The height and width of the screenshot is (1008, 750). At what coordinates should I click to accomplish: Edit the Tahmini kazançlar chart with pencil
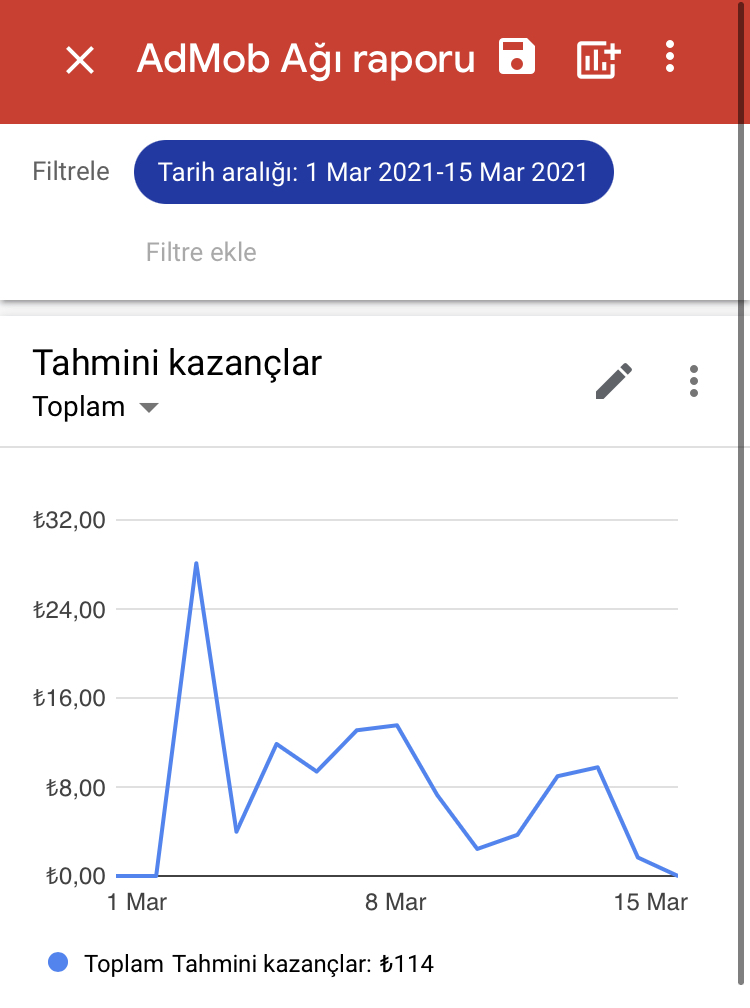[x=614, y=381]
